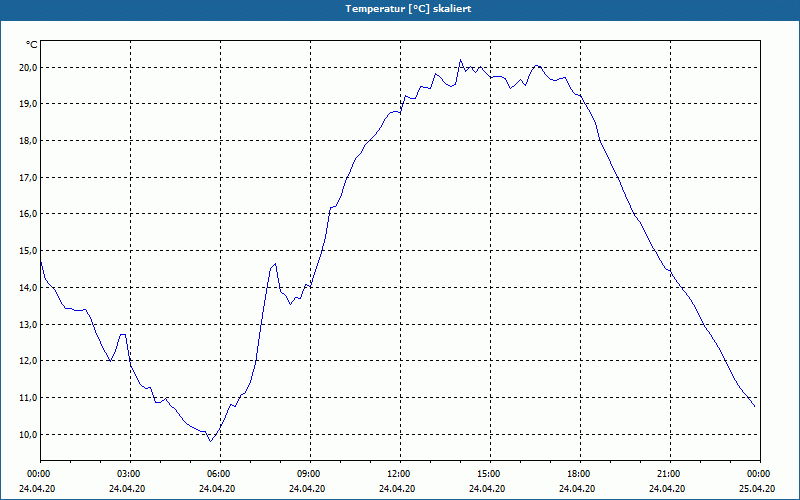Click the 00:00 time label above 24.04.20
The width and height of the screenshot is (800, 500).
click(x=37, y=474)
